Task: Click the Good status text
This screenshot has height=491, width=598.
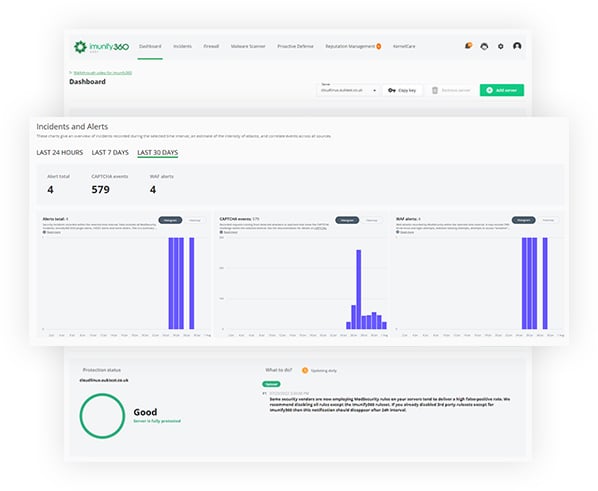Action: [145, 412]
